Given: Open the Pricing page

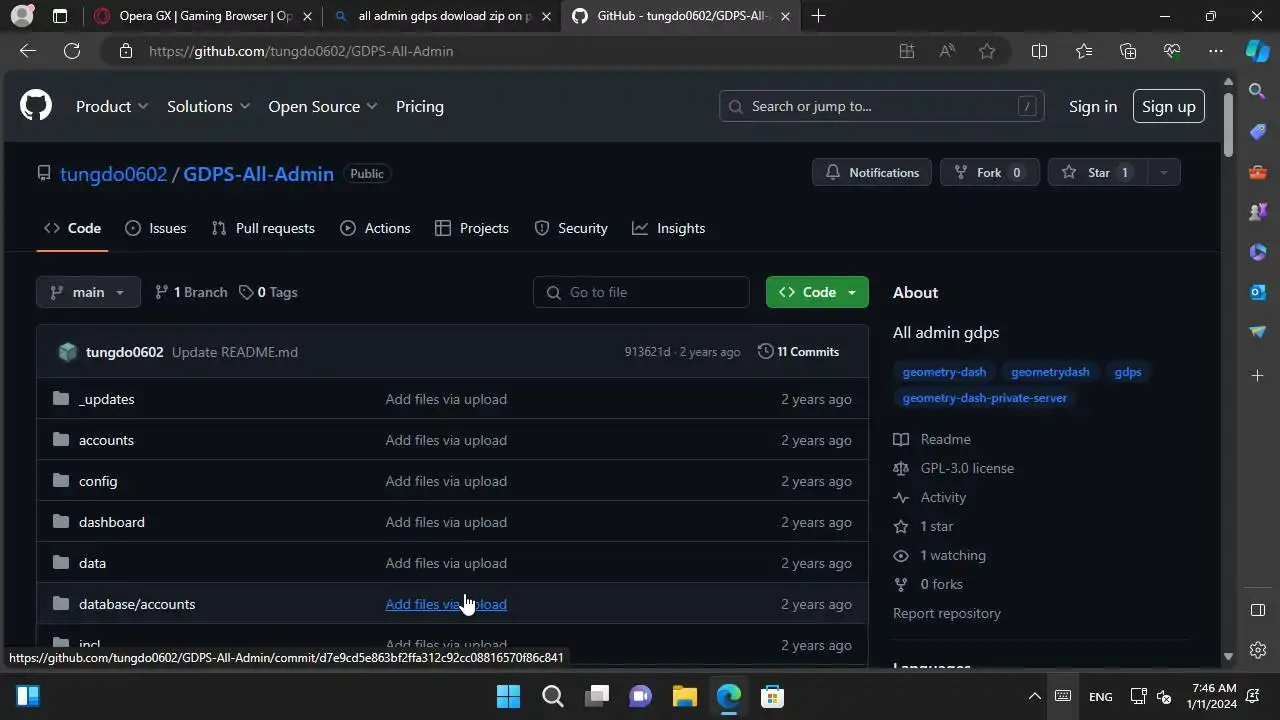Looking at the screenshot, I should click(420, 106).
